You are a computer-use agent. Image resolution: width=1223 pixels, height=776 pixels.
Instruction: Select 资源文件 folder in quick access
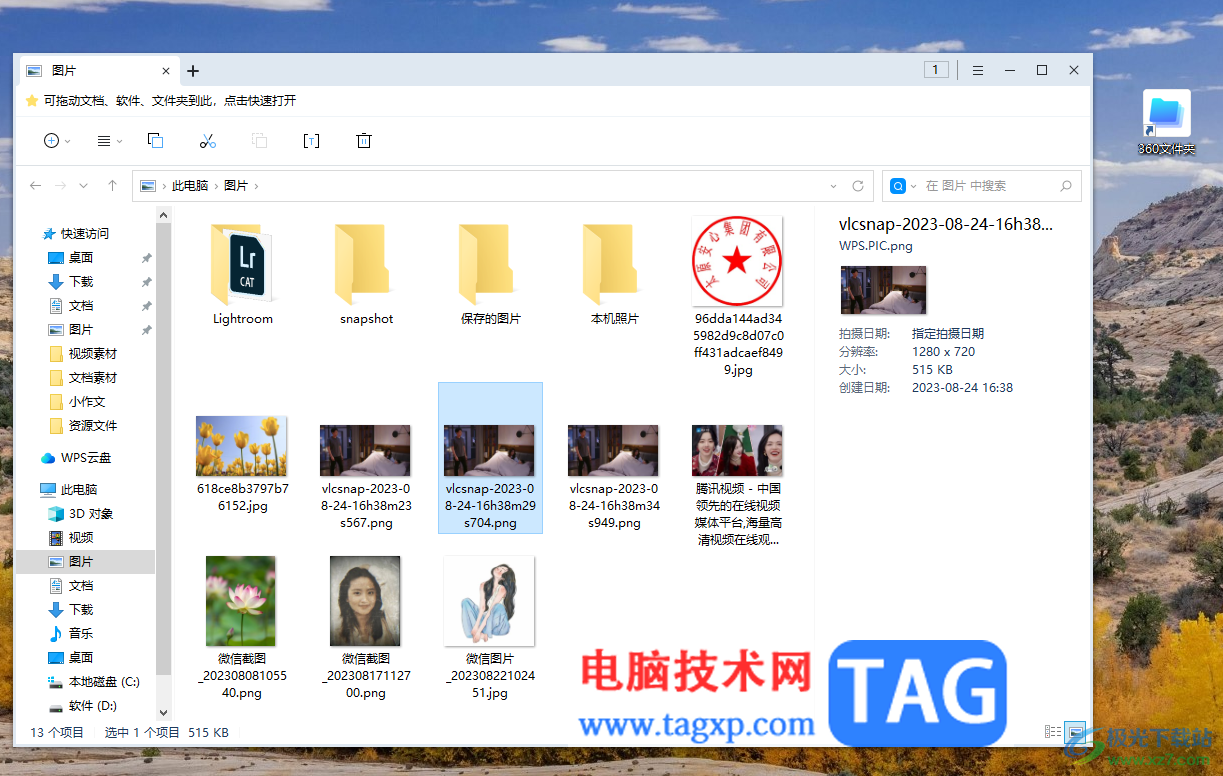84,426
